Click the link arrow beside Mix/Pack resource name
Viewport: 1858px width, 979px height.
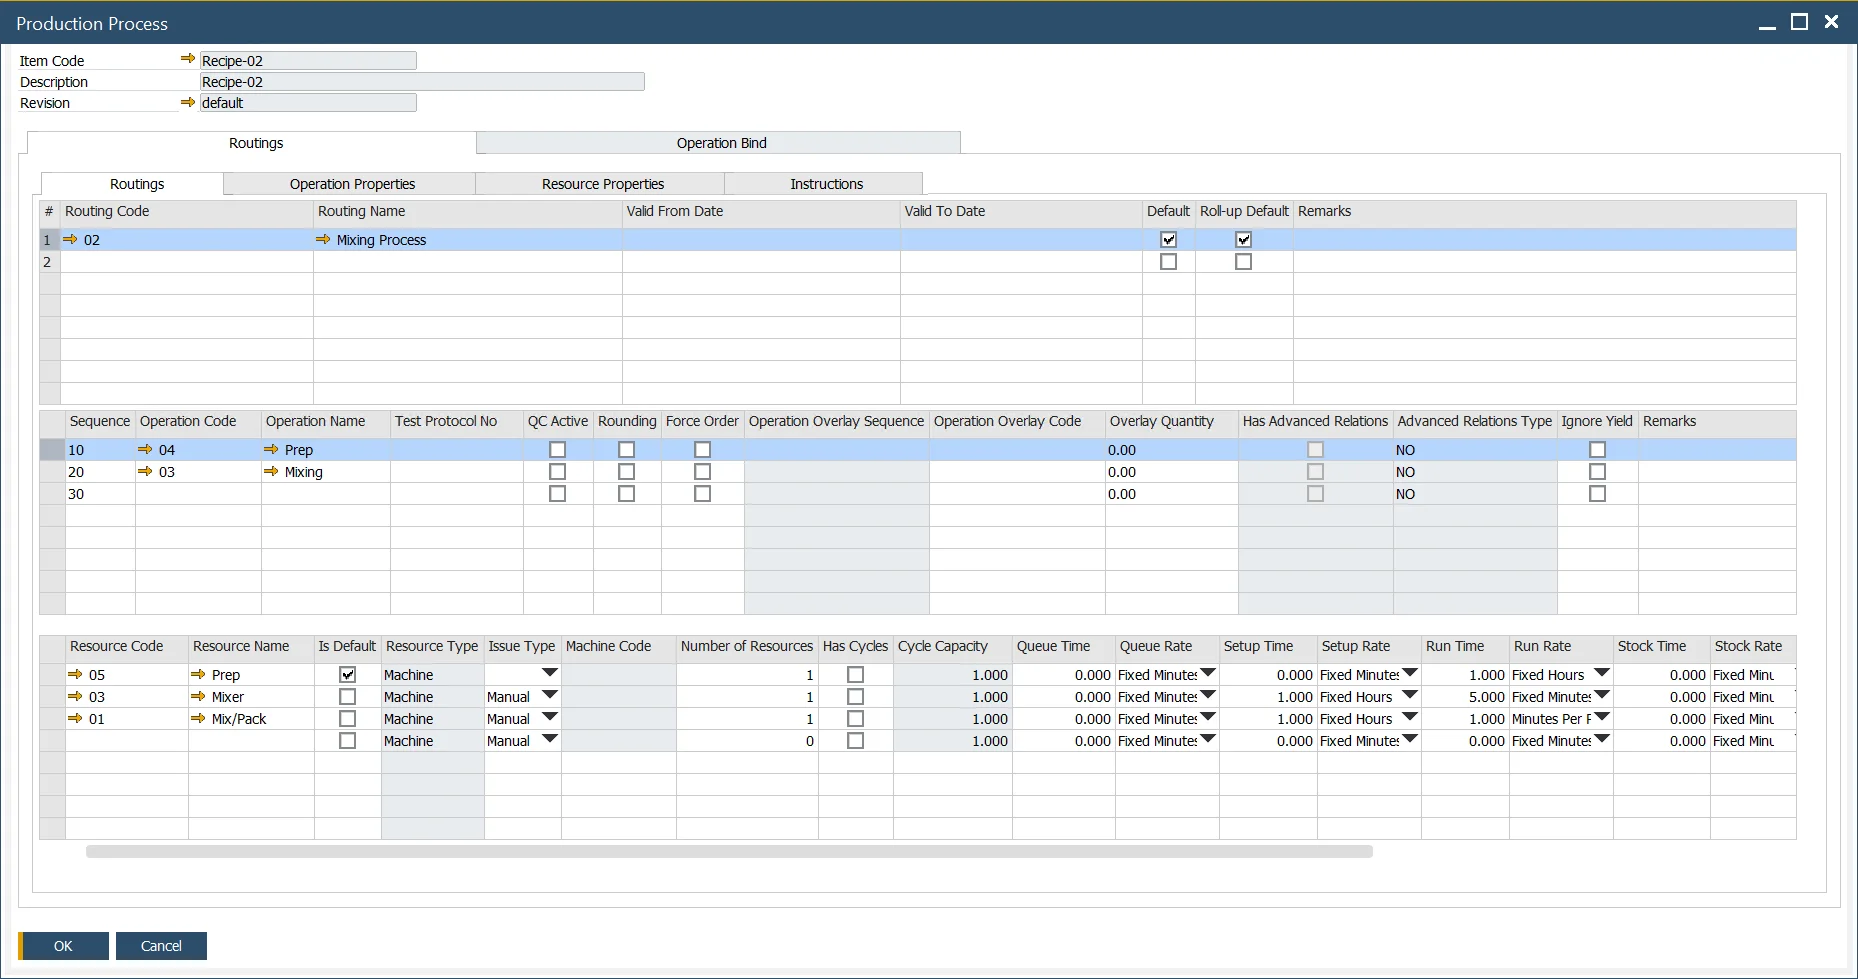(198, 719)
